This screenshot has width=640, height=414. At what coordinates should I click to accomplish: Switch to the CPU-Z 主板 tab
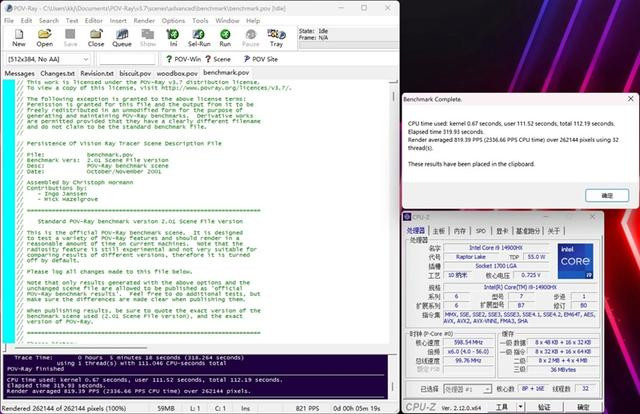coord(439,231)
